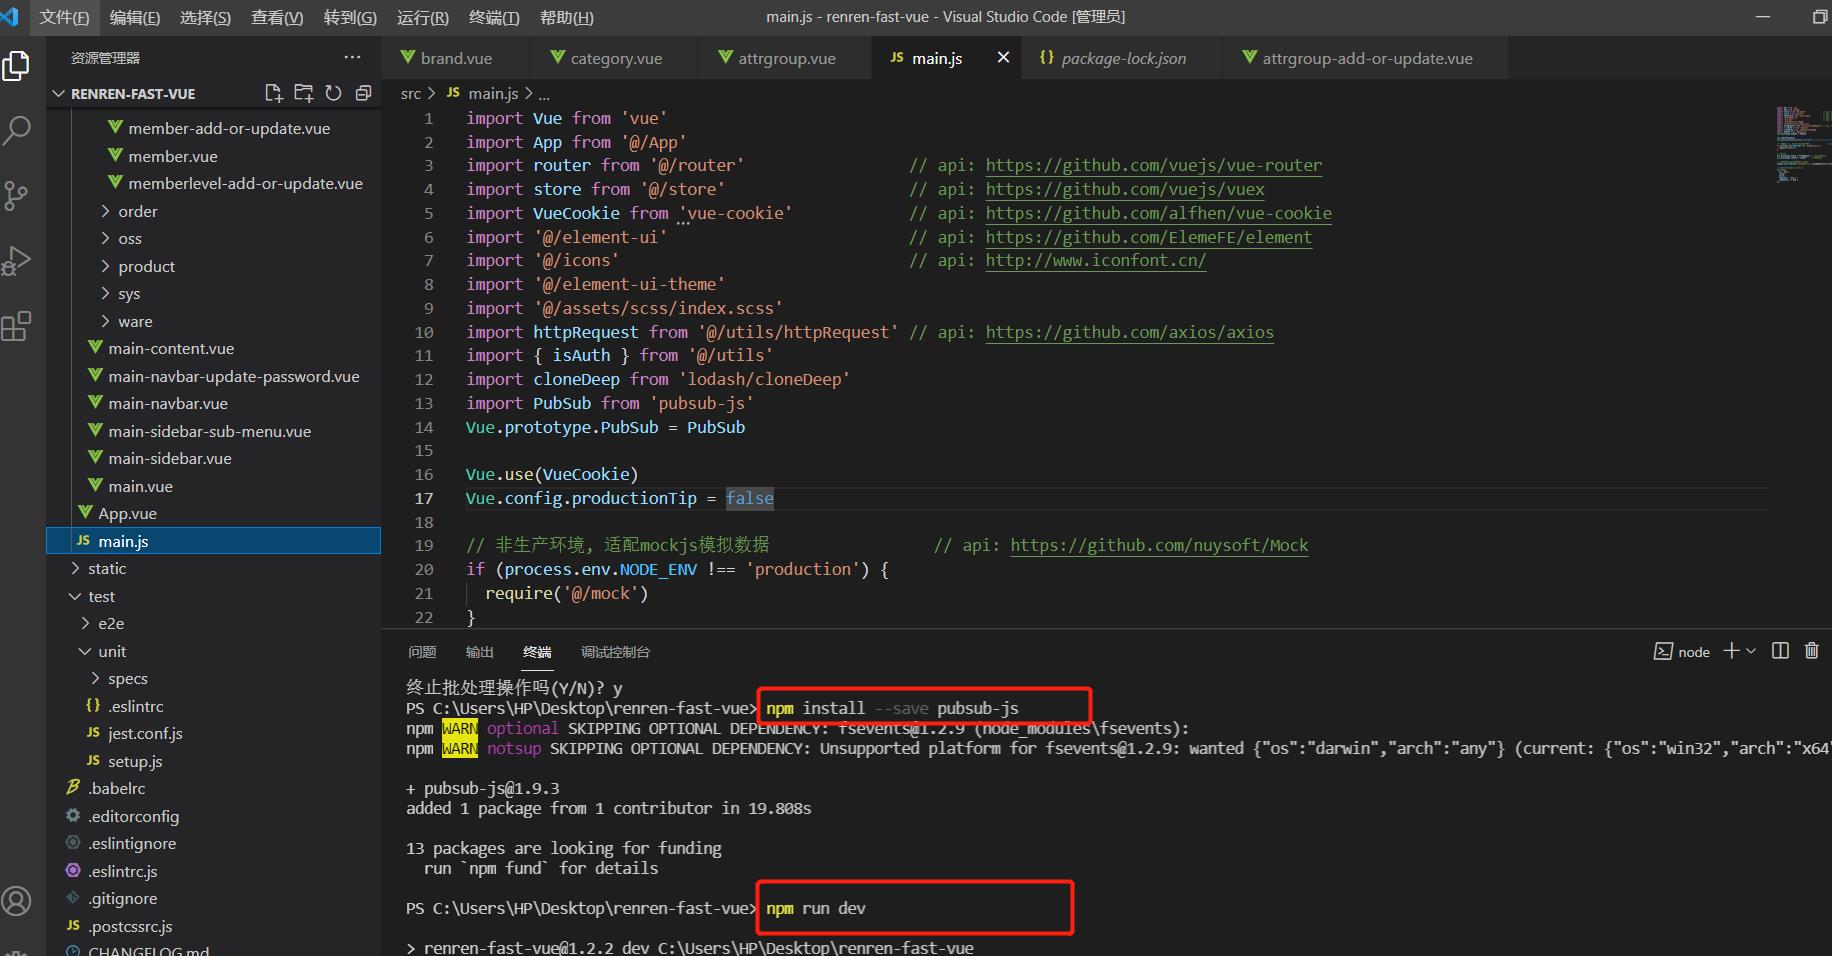This screenshot has width=1832, height=956.
Task: Expand the product folder
Action: 213,266
